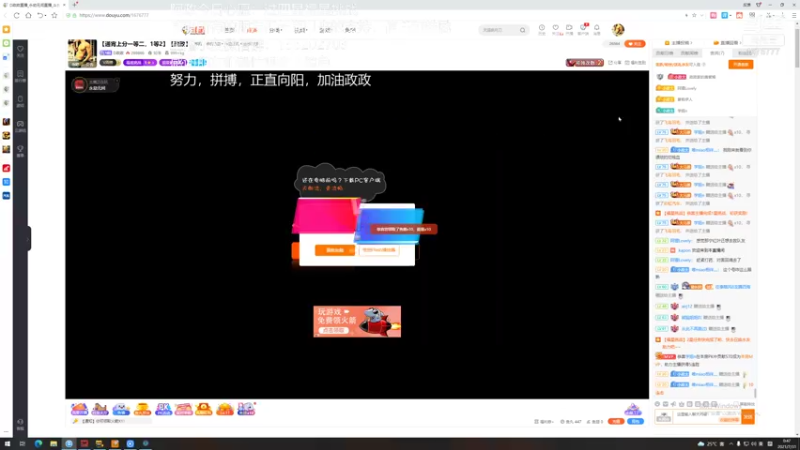Select the second tab in chat panel
Viewport: 800px width, 450px height.
[689, 53]
